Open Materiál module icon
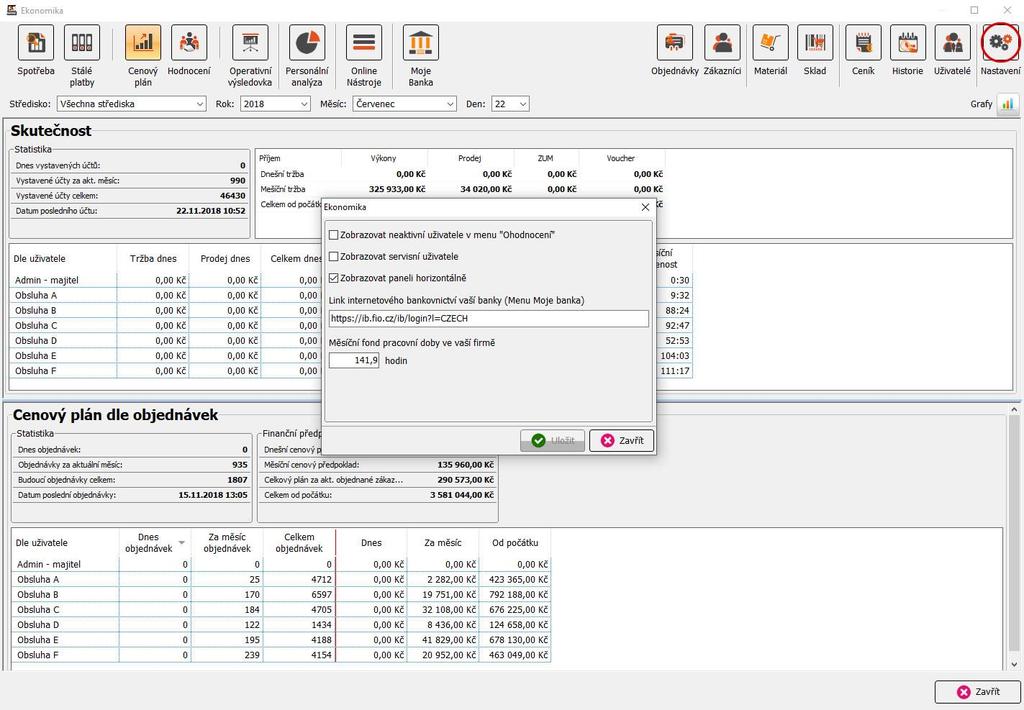 pyautogui.click(x=771, y=43)
